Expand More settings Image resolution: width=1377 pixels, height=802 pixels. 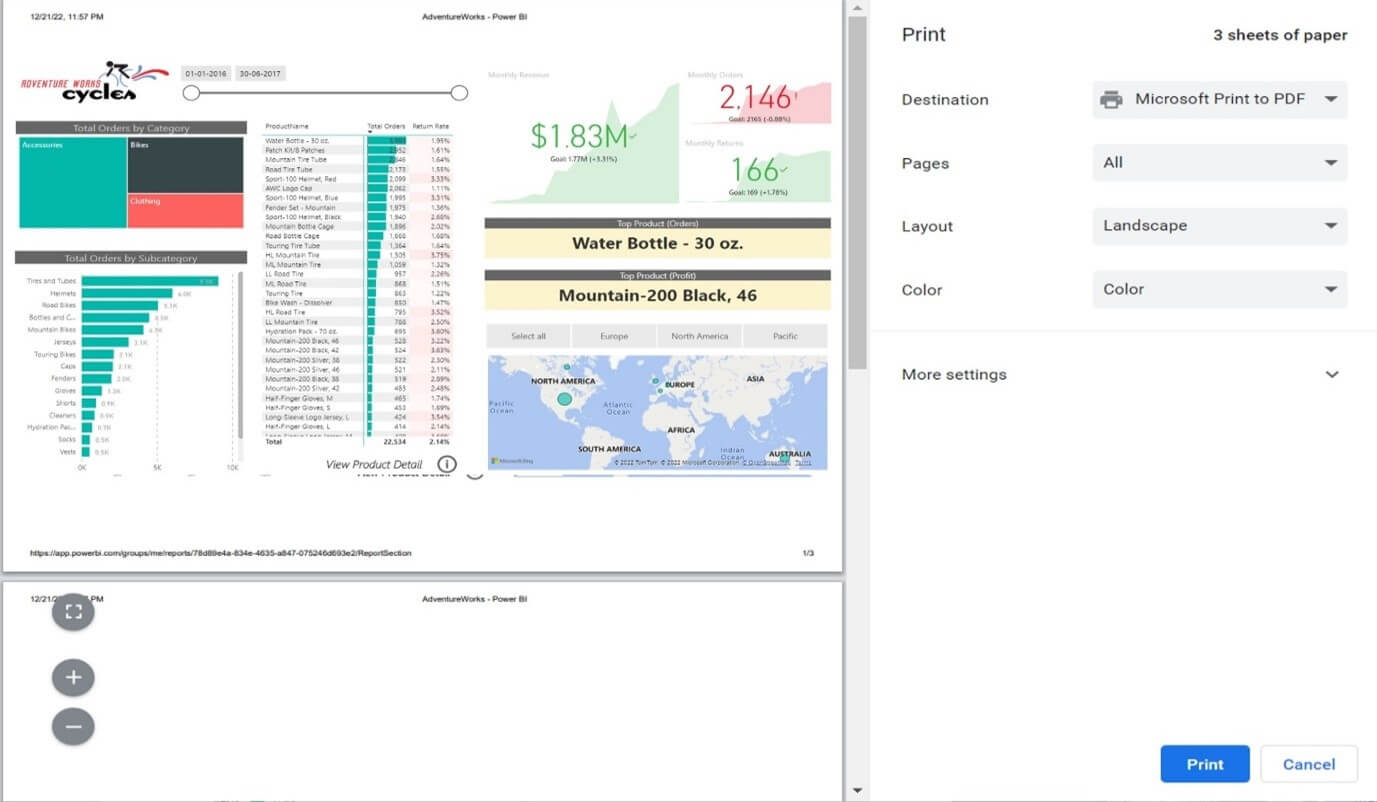click(x=1120, y=374)
